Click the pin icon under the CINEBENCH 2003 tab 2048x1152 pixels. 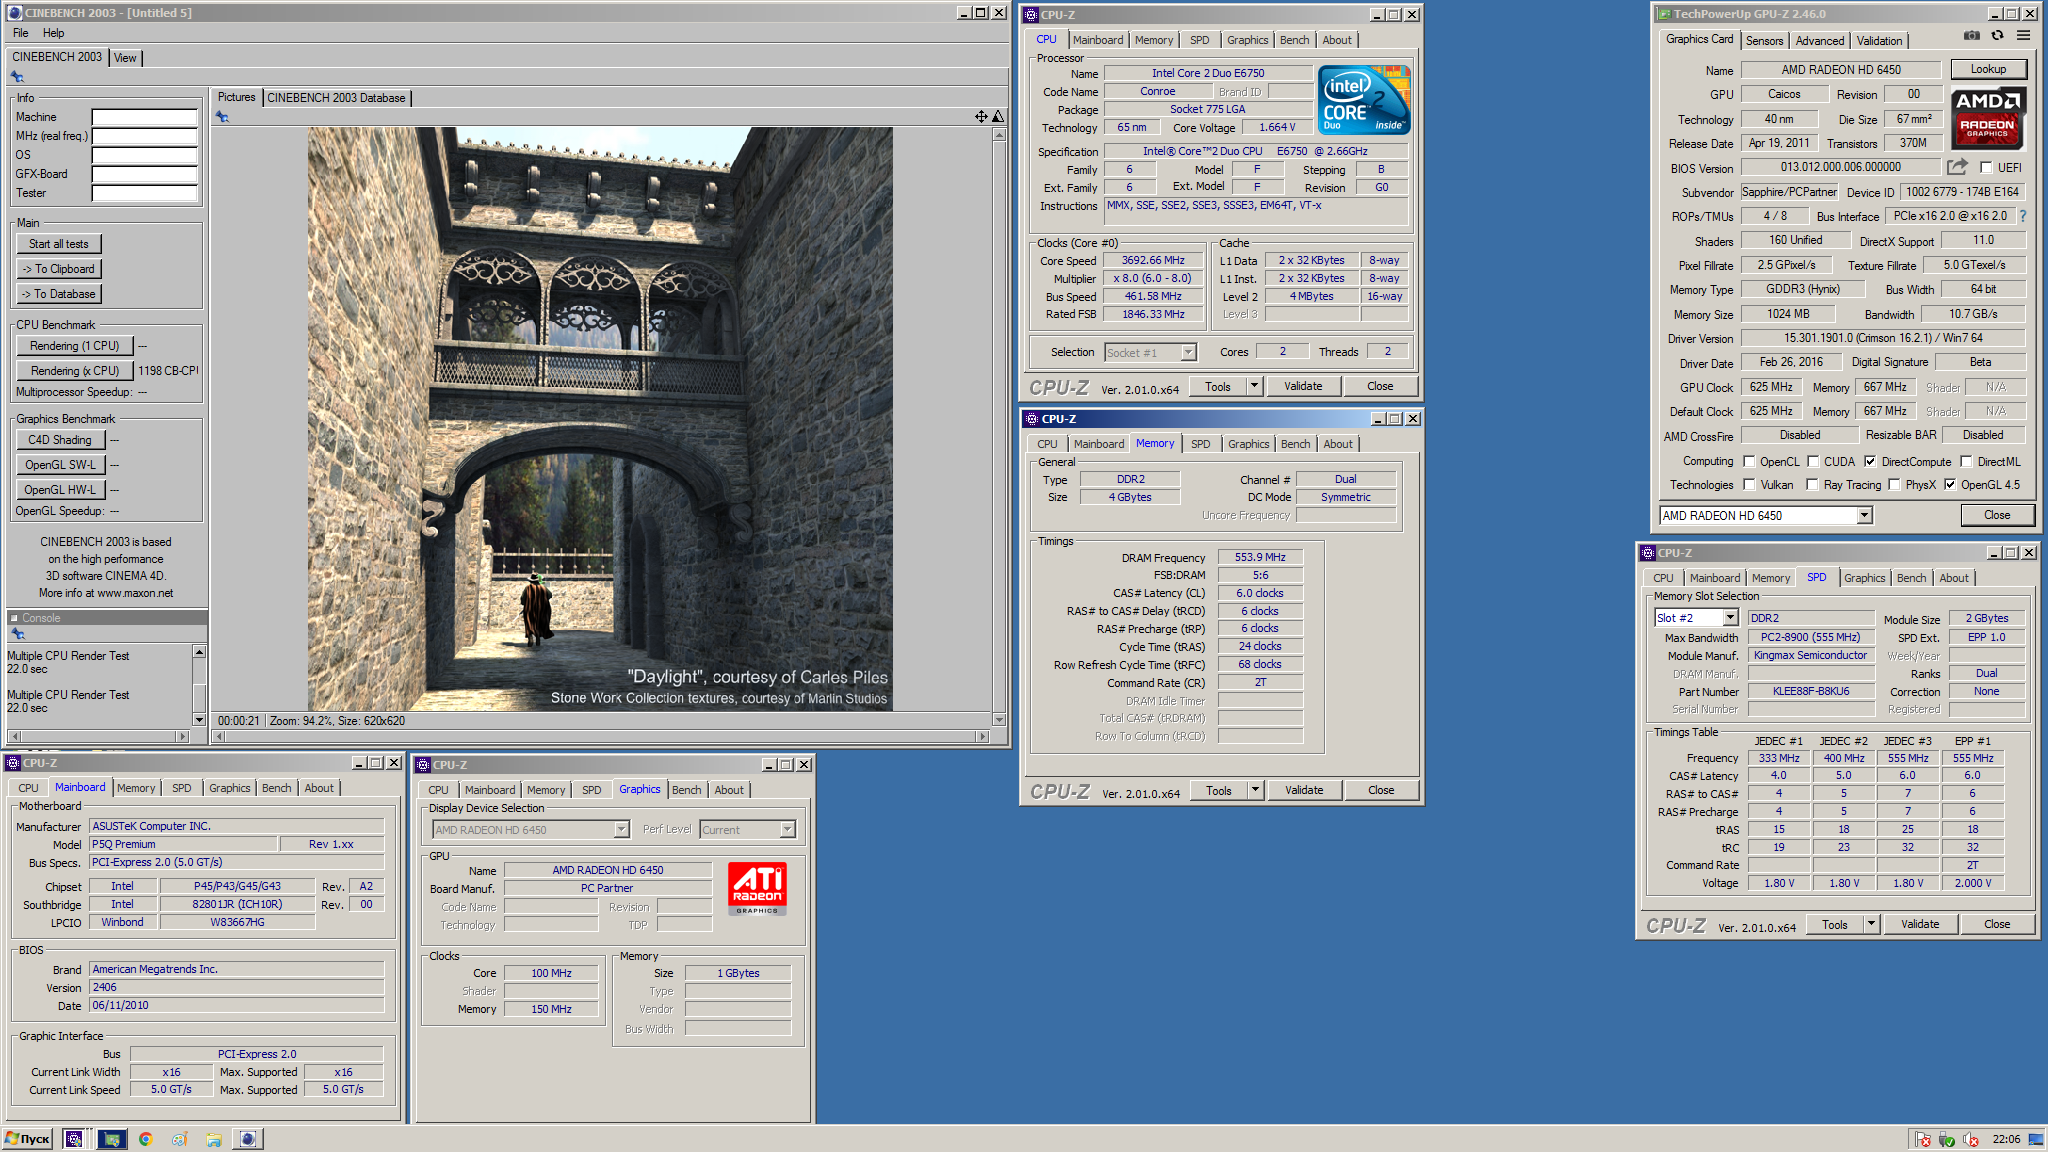(x=17, y=77)
